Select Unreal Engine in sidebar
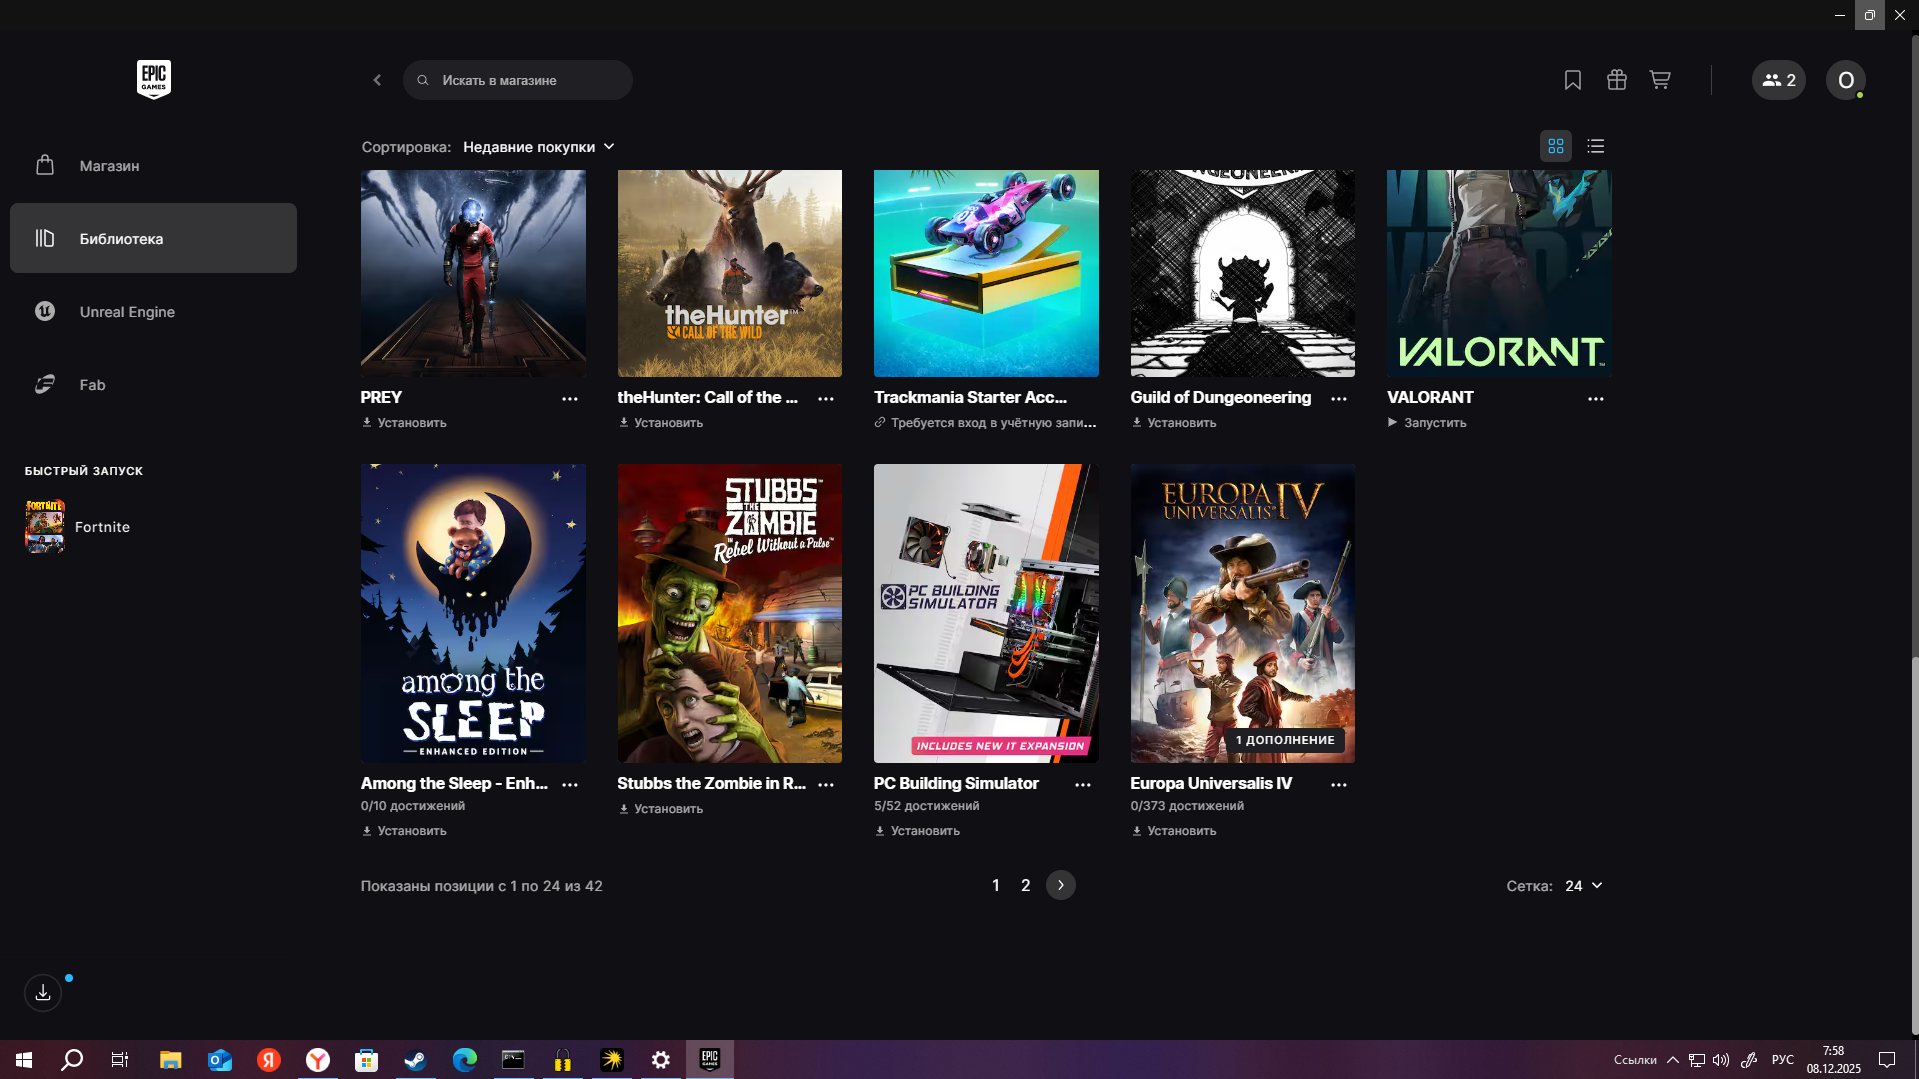The width and height of the screenshot is (1919, 1079). [127, 312]
